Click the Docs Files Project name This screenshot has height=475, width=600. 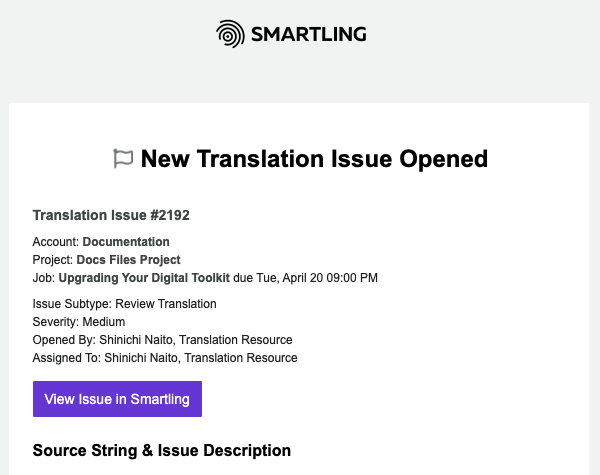[x=128, y=260]
